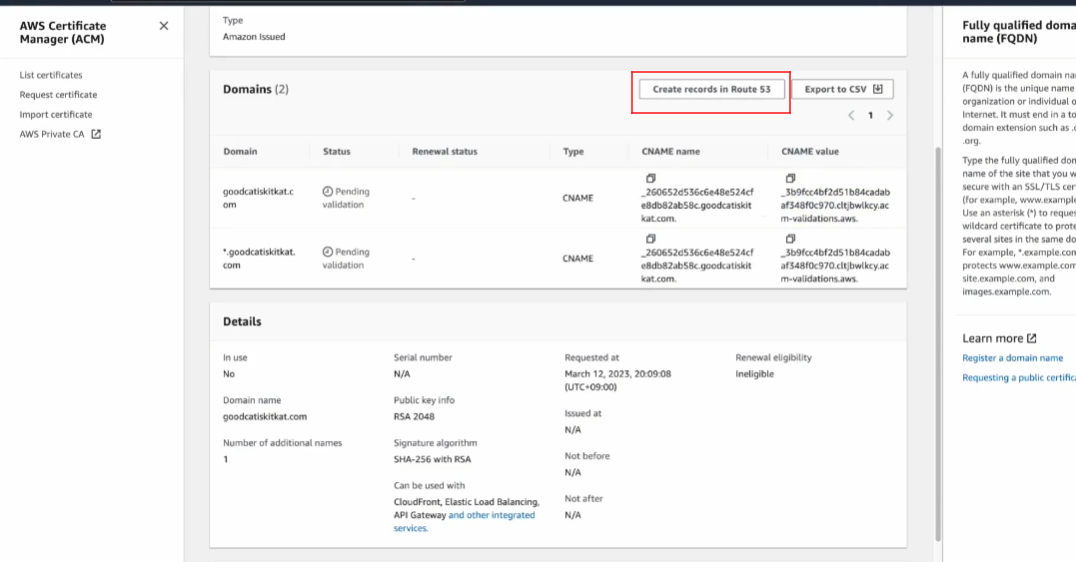Go to previous page of domains

[851, 115]
